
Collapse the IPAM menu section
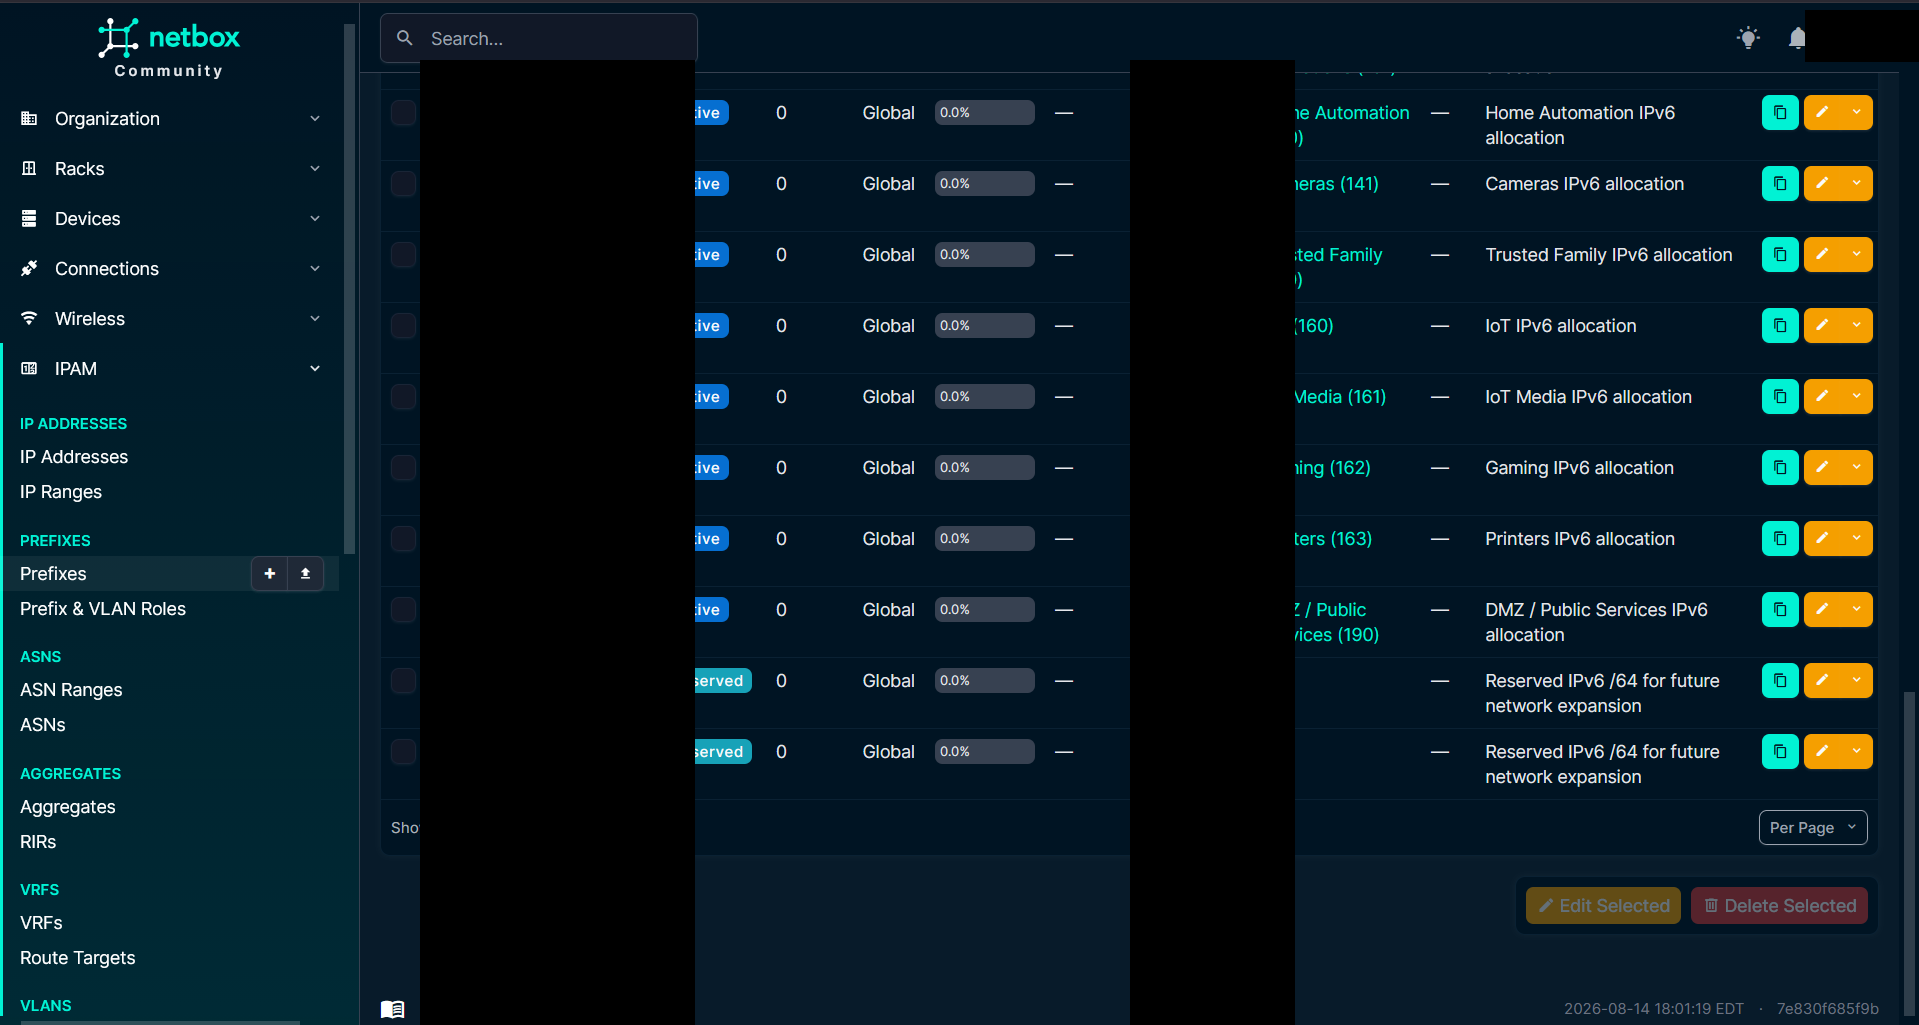click(x=170, y=369)
